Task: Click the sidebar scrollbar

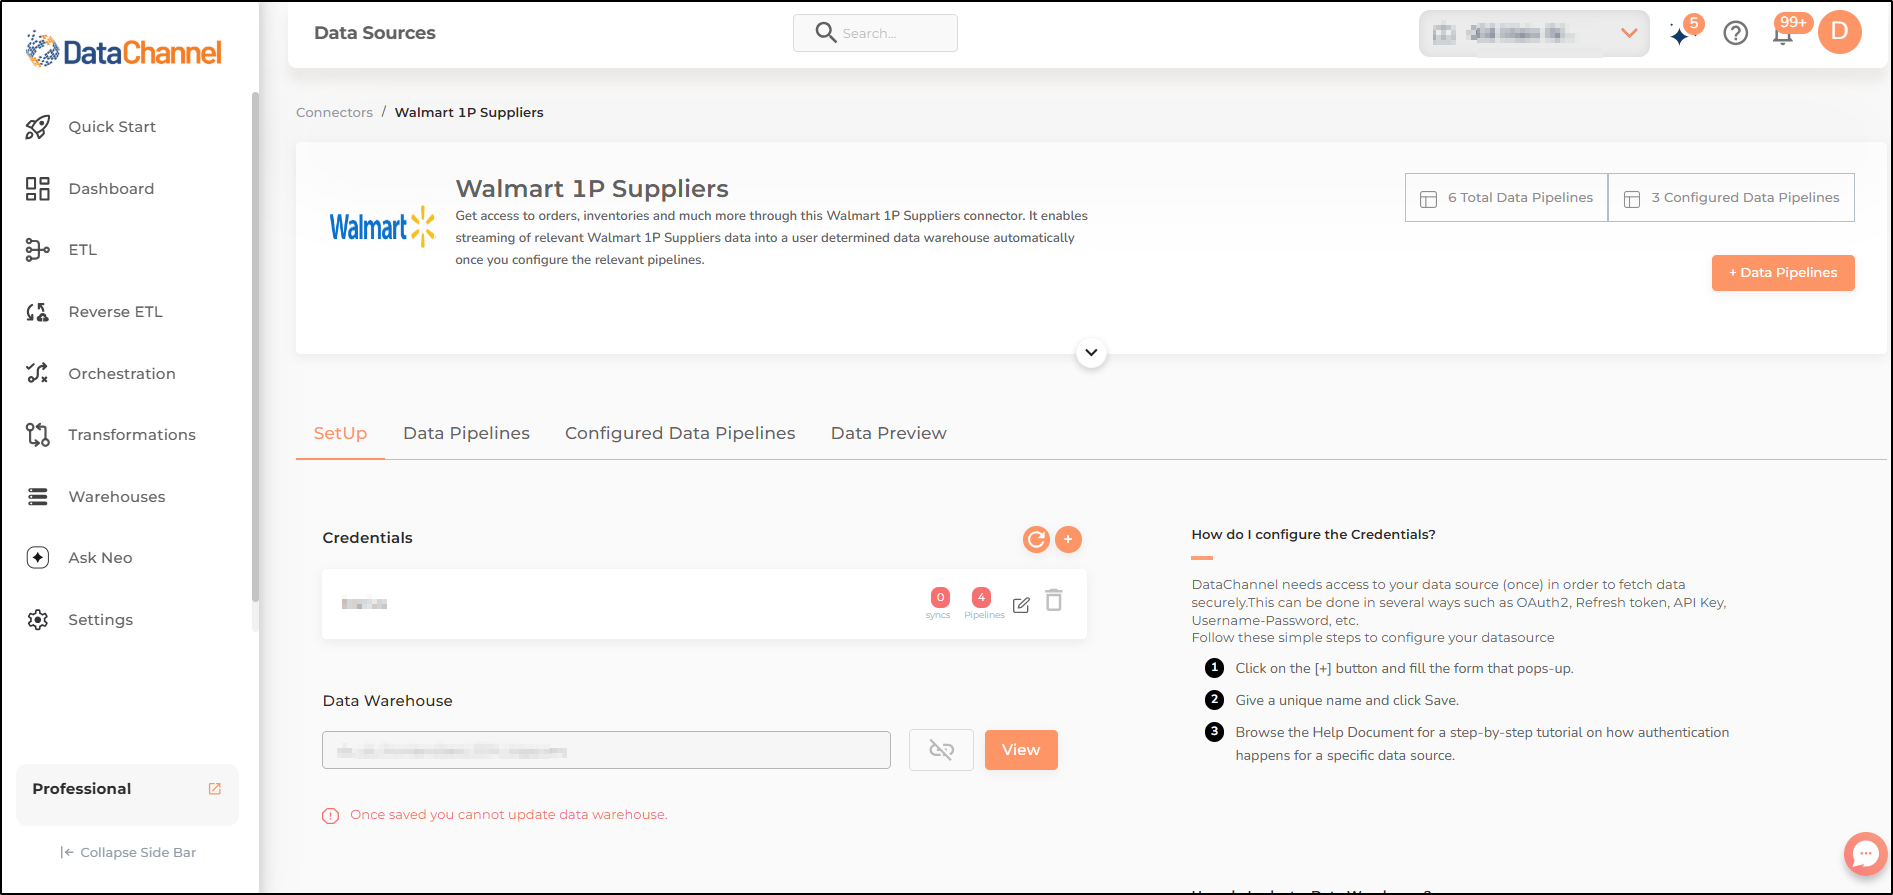Action: [x=255, y=347]
